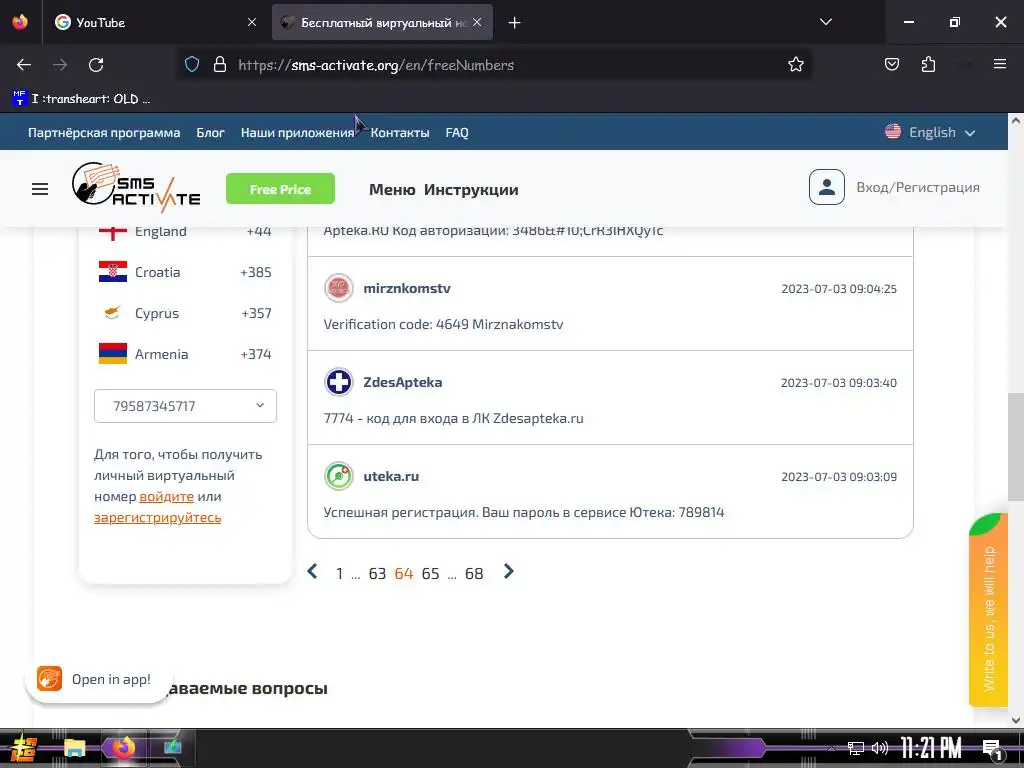Screen dimensions: 1024x768
Task: Expand the list all tabs arrow
Action: pos(825,22)
